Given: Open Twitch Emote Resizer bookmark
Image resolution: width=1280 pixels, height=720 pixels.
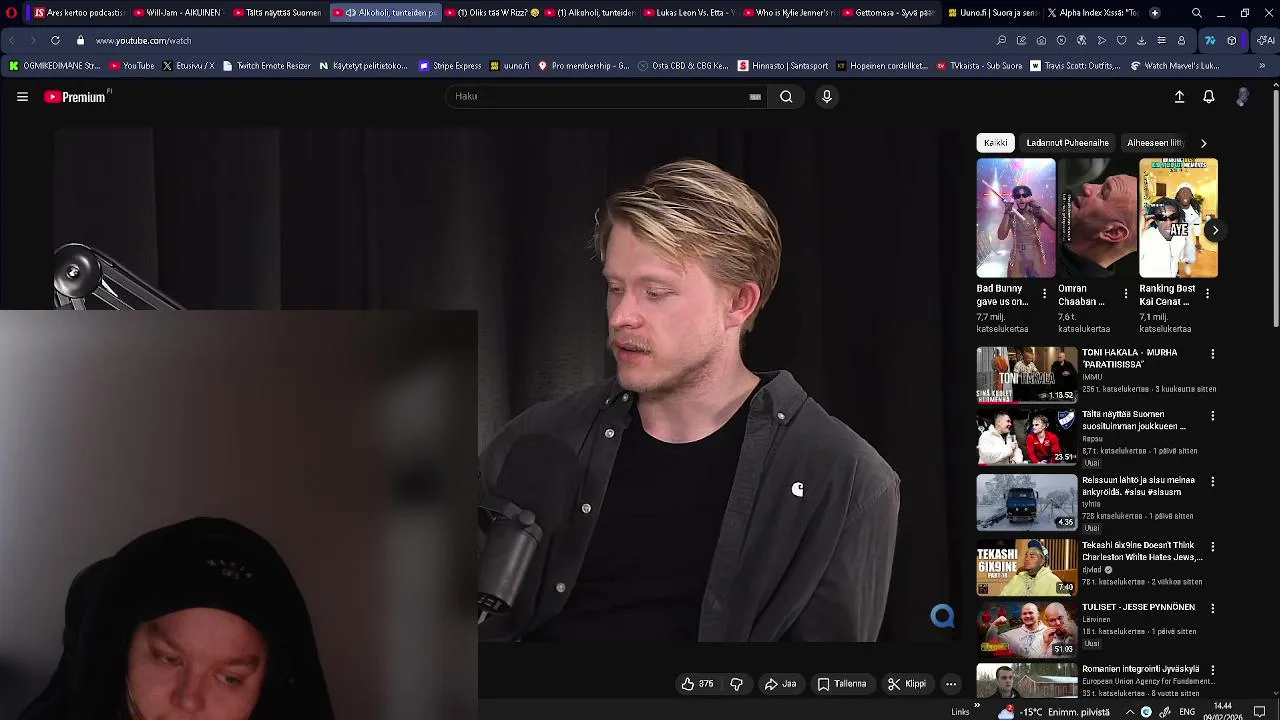Looking at the screenshot, I should point(267,66).
